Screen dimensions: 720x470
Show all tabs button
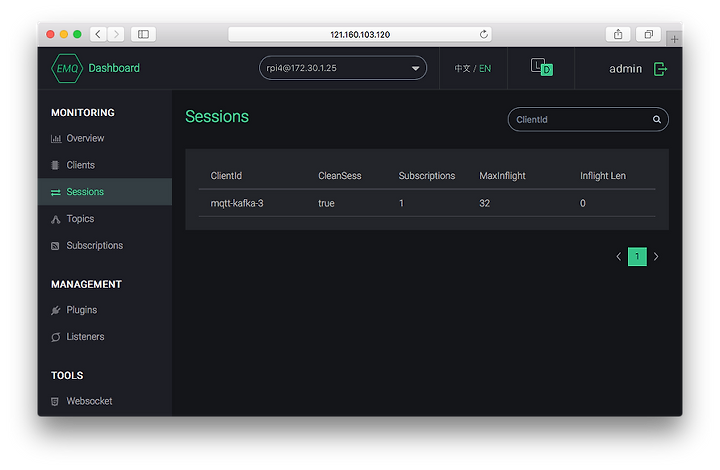point(648,34)
